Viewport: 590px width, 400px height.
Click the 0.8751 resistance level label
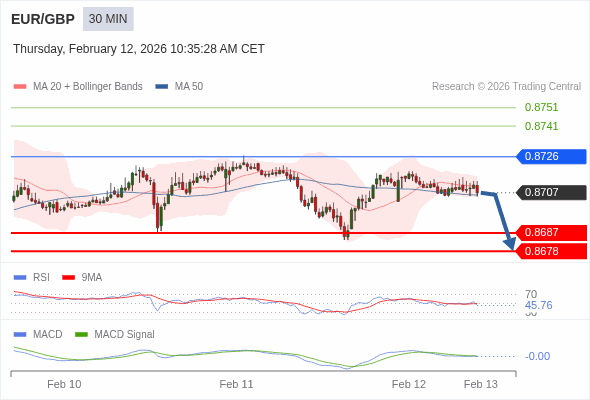point(541,107)
